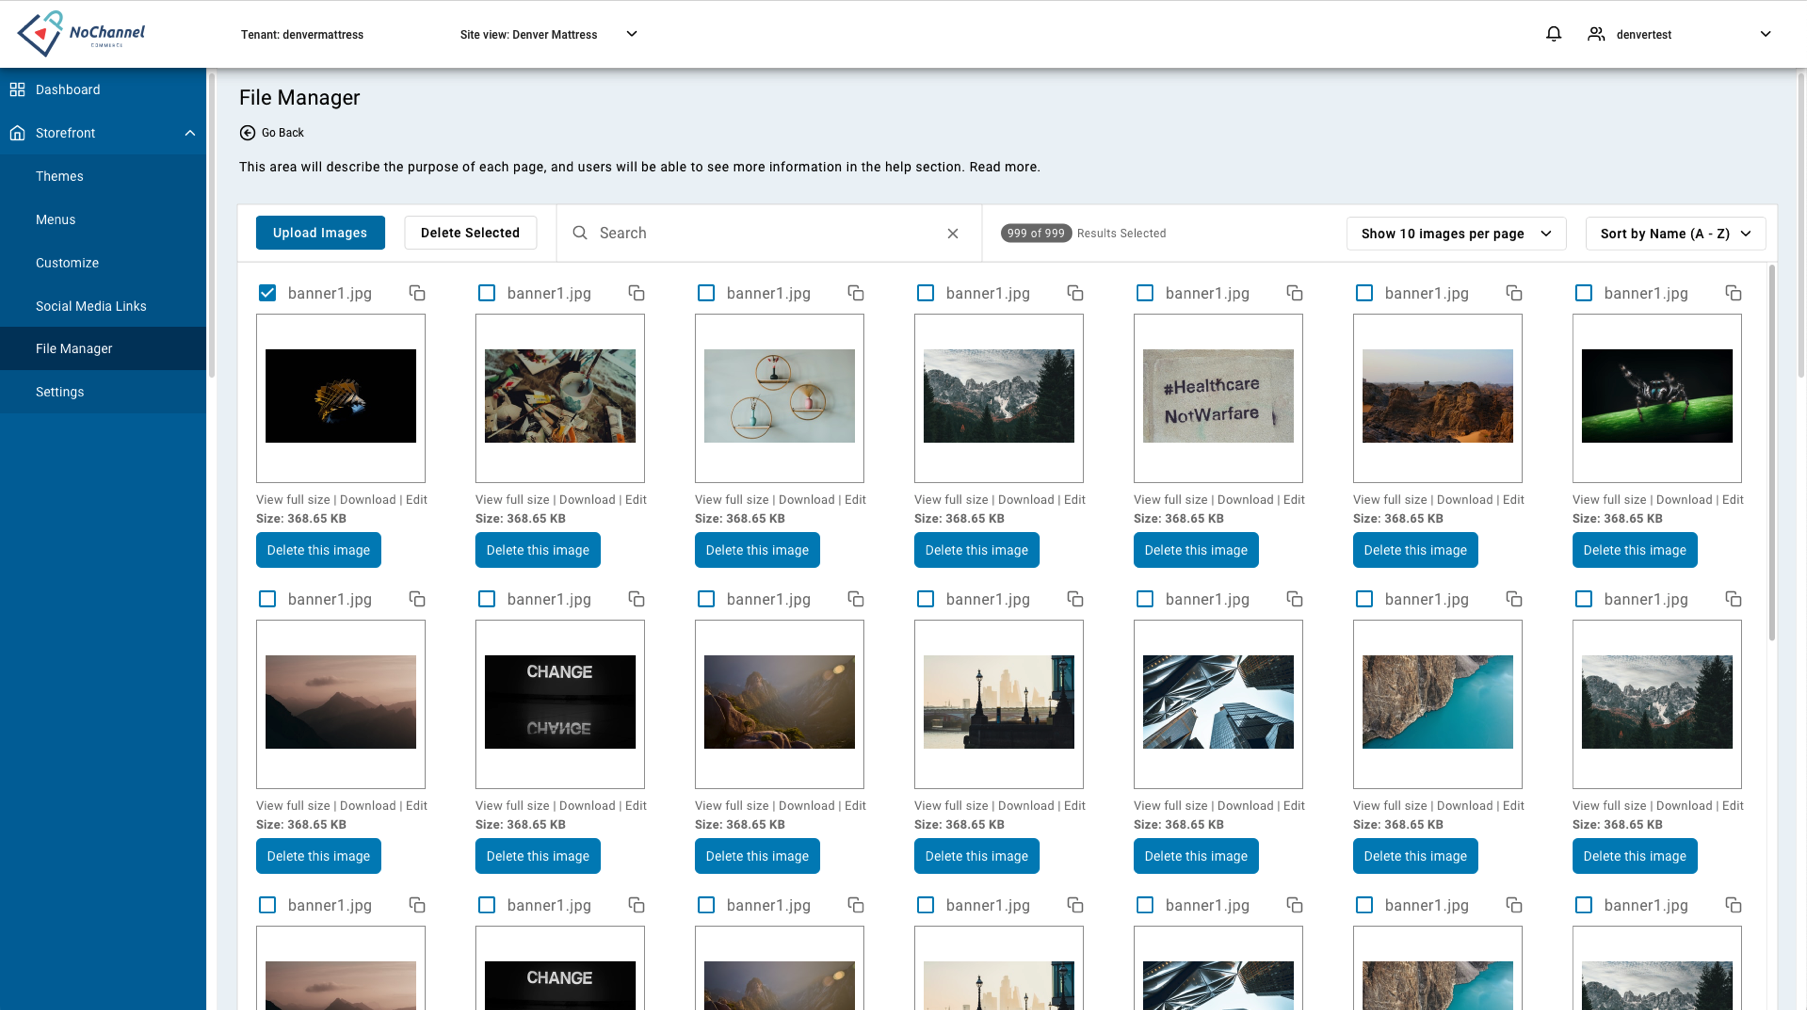Viewport: 1807px width, 1010px height.
Task: Copy link of second-row dusk mountains image
Action: pyautogui.click(x=417, y=599)
